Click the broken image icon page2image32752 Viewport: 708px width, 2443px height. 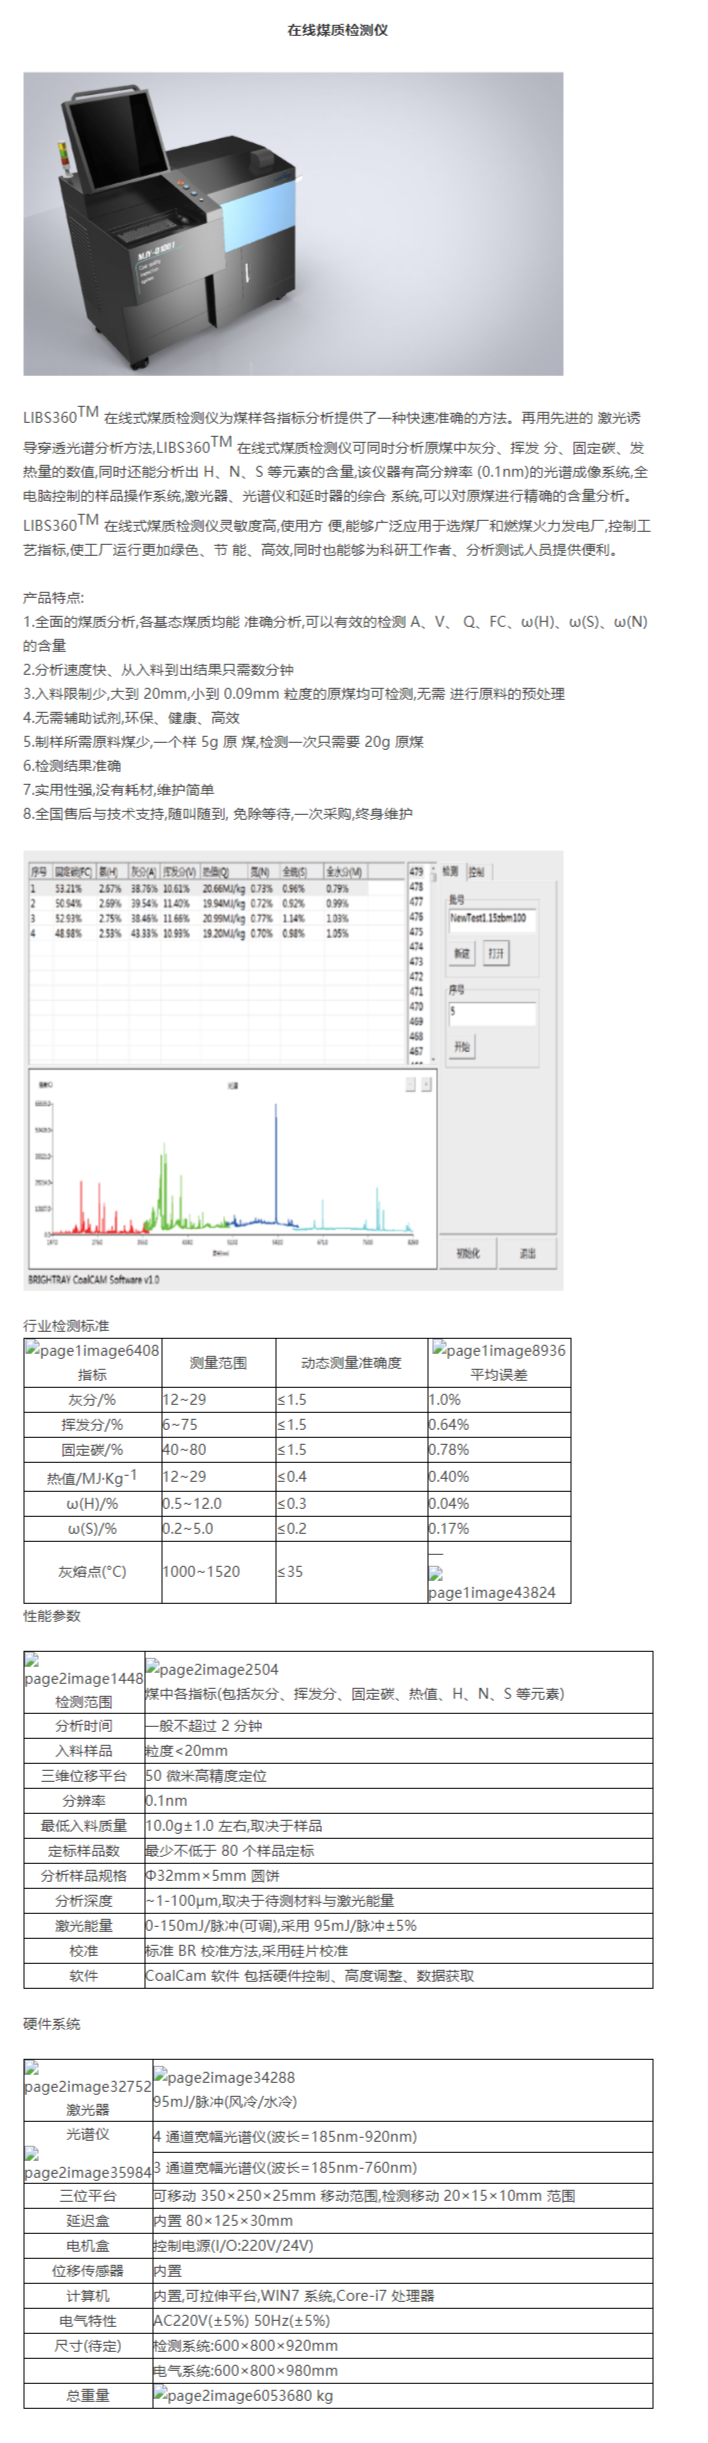pyautogui.click(x=88, y=2077)
